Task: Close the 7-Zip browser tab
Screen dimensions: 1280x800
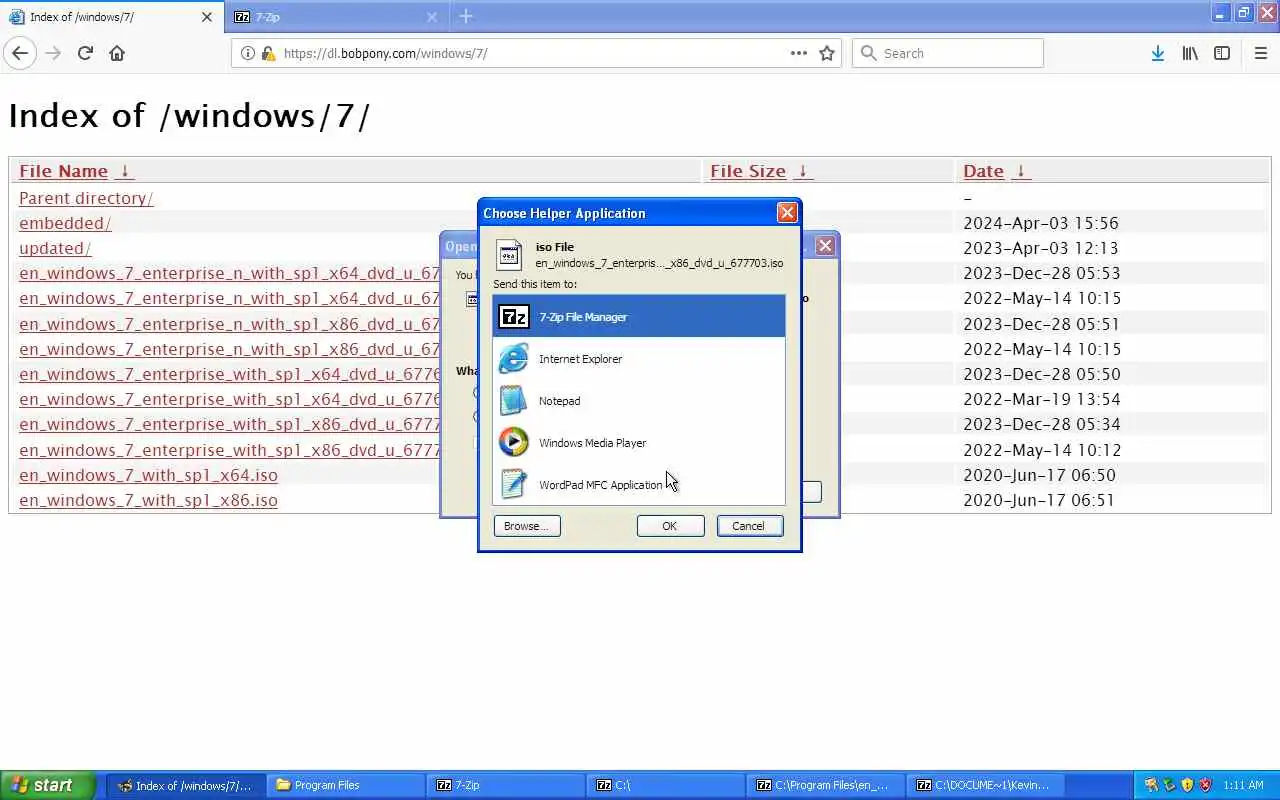Action: coord(432,17)
